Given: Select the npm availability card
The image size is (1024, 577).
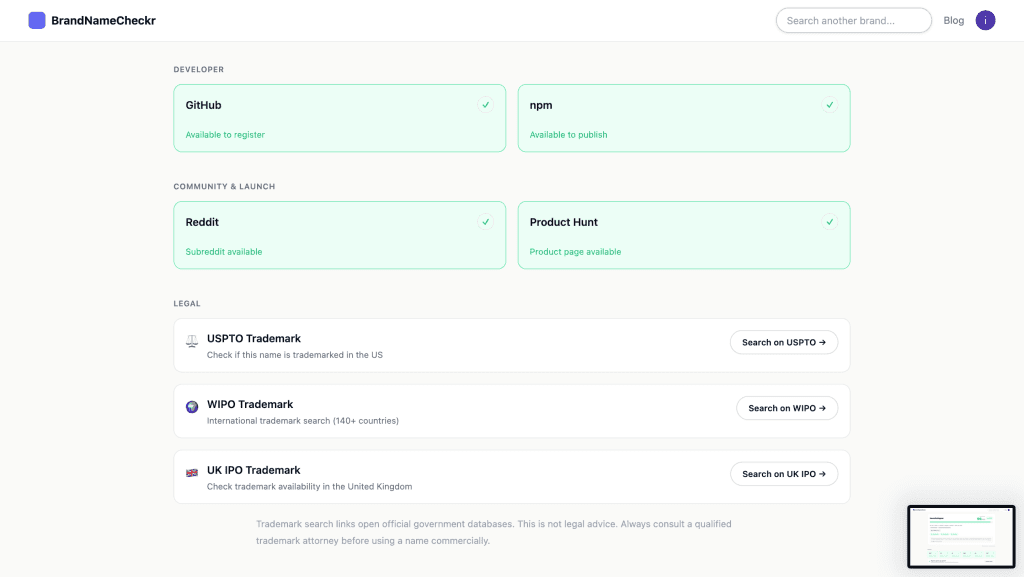Looking at the screenshot, I should point(684,118).
